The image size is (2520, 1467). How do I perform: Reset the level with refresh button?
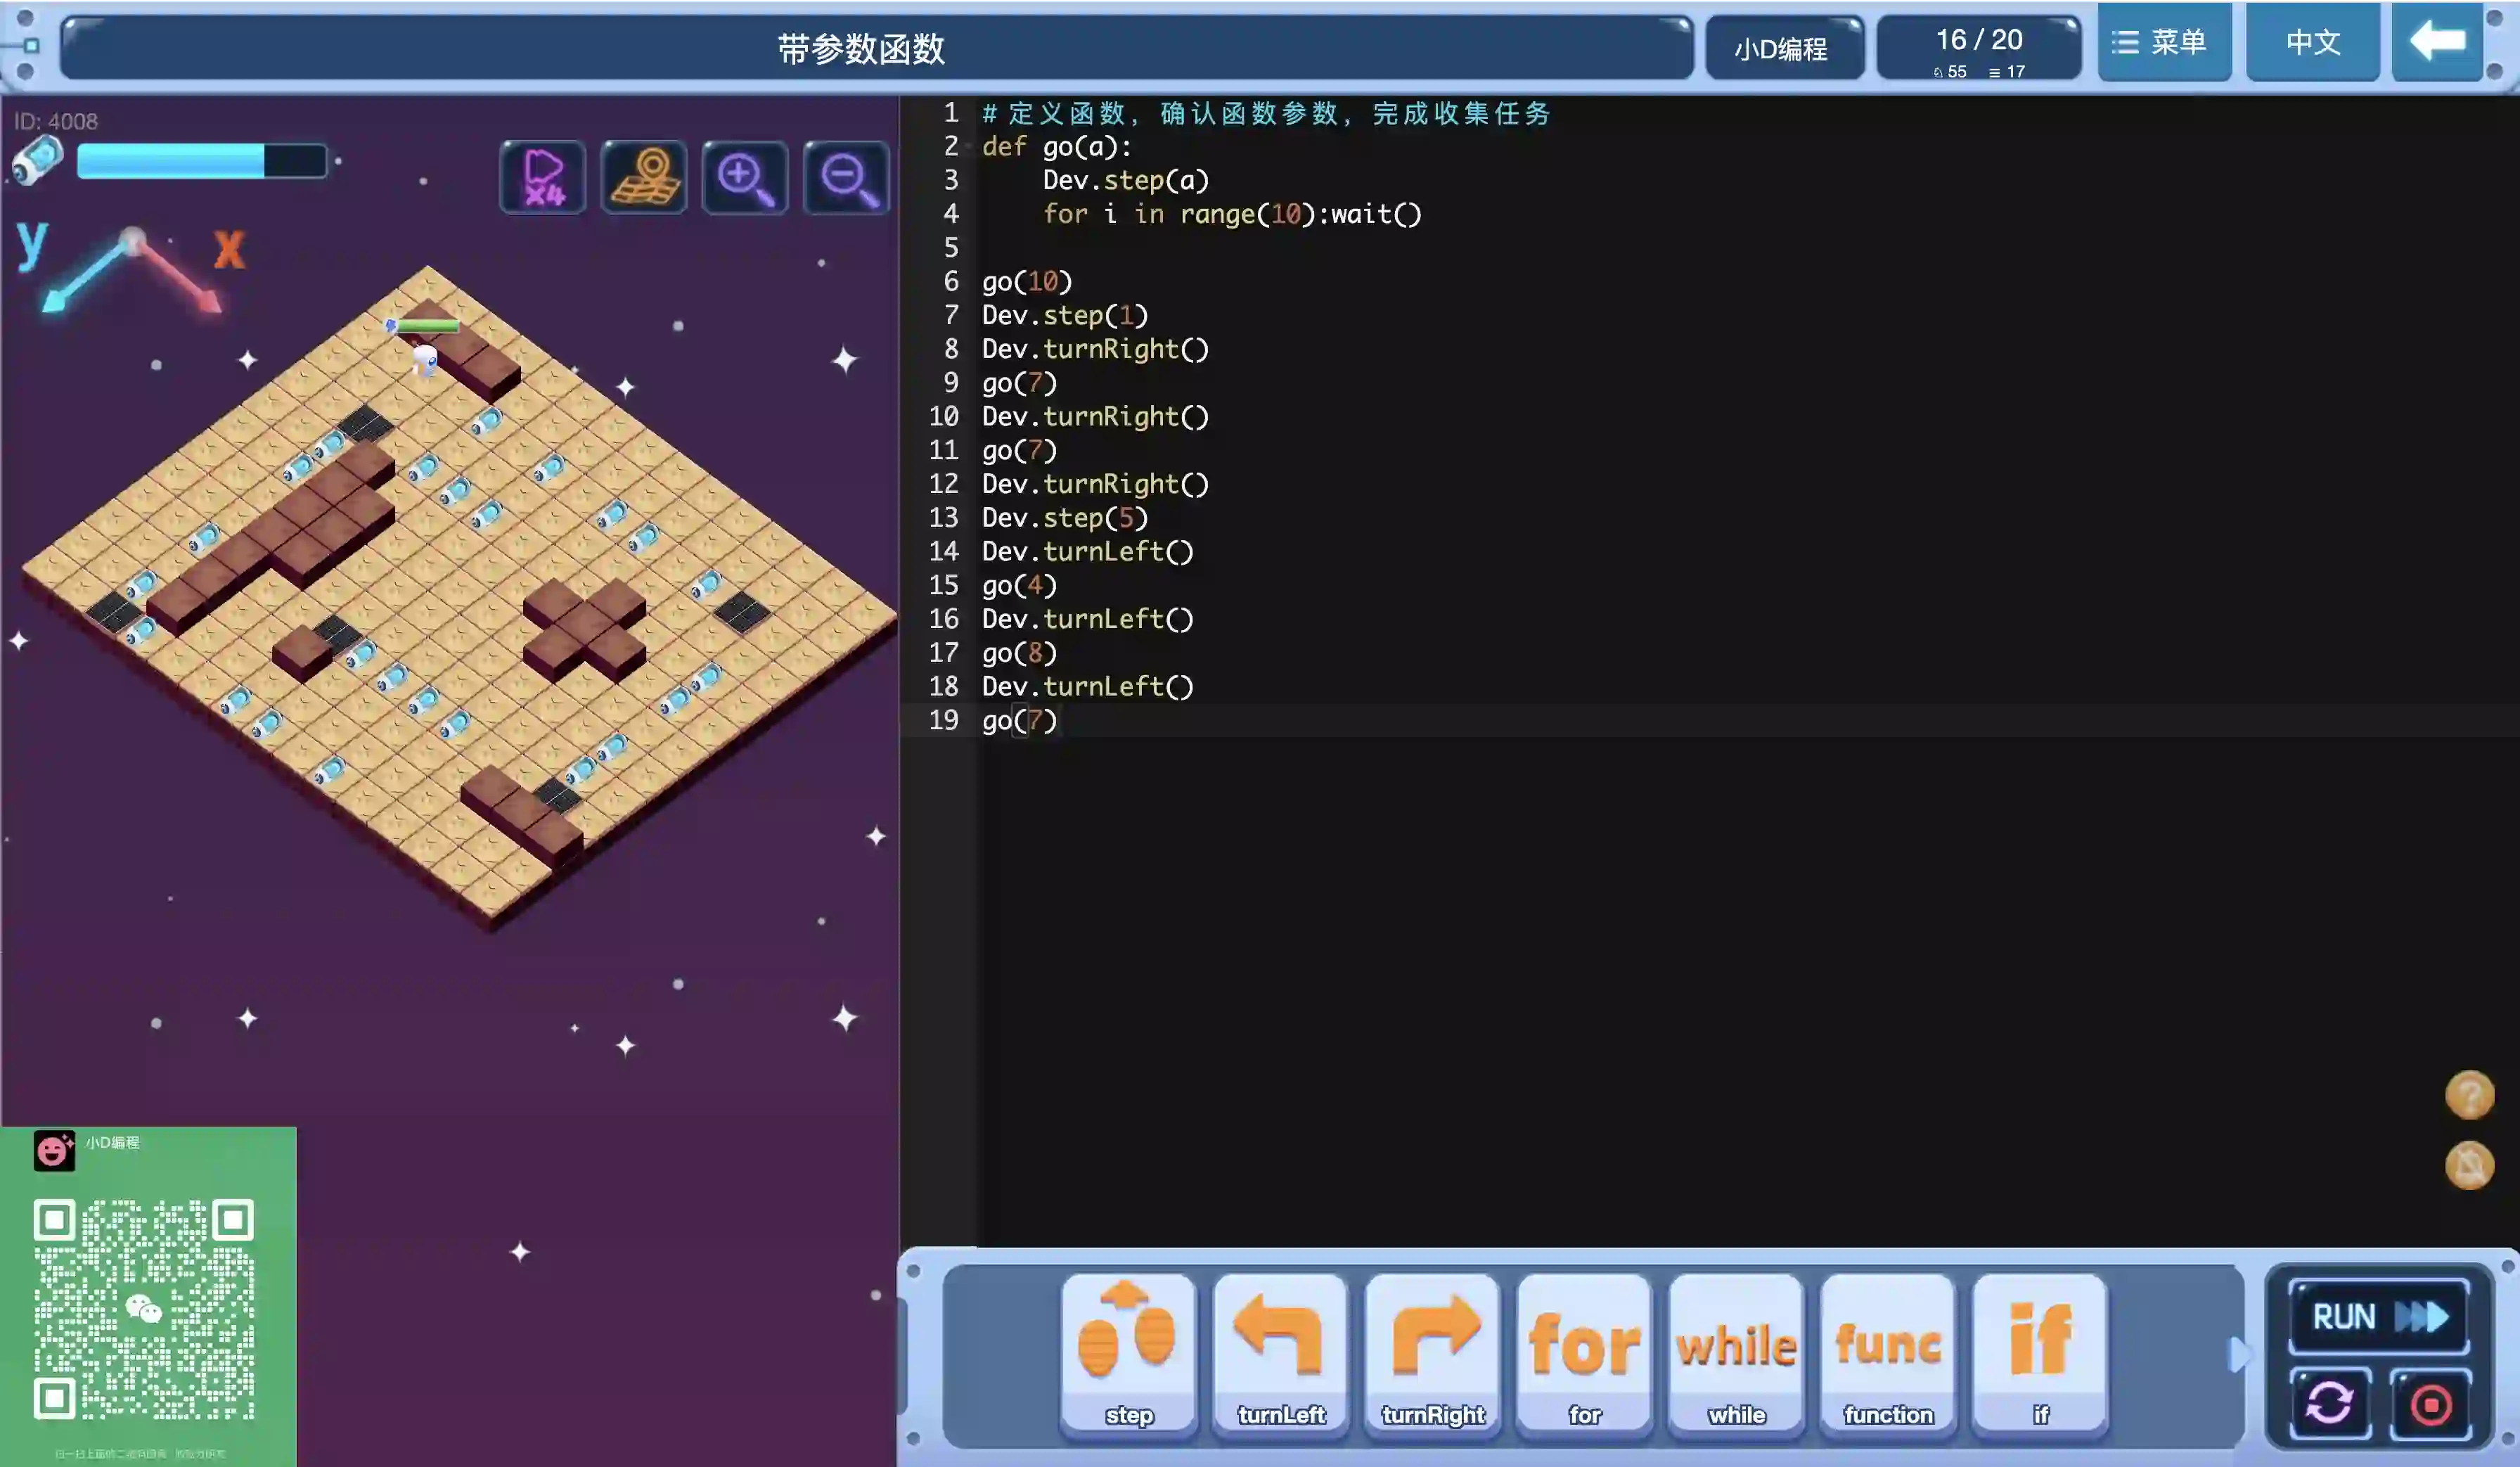(2330, 1403)
